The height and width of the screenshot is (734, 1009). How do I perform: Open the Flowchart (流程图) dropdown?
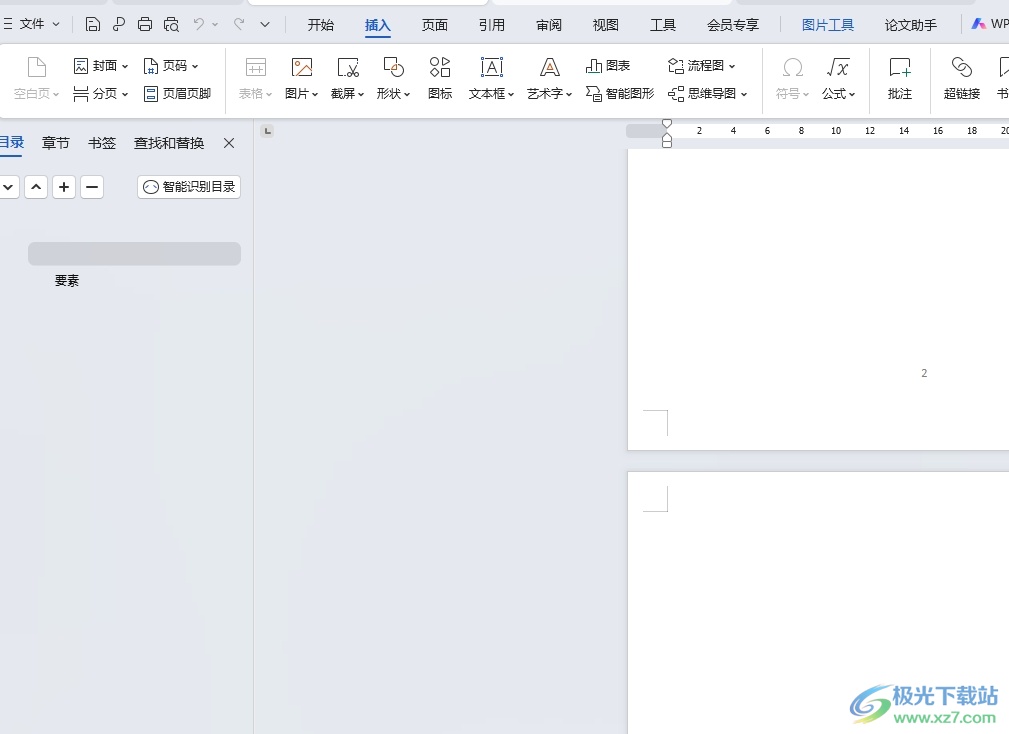(701, 66)
